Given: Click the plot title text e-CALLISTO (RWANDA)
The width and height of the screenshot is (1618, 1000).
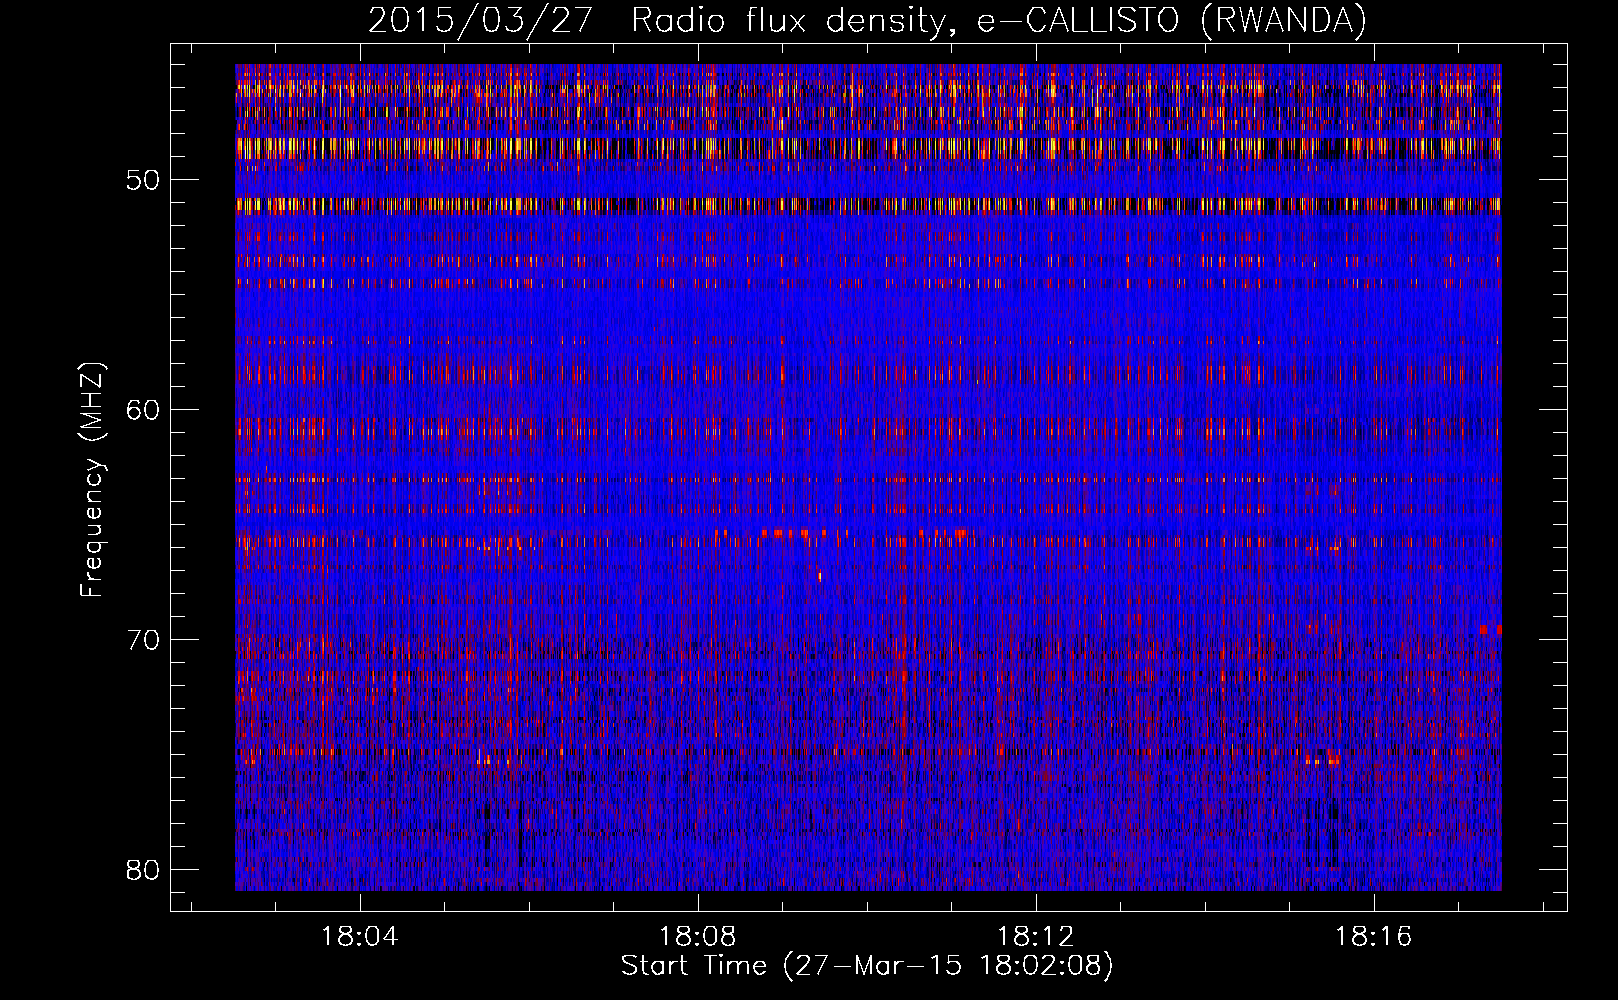Looking at the screenshot, I should pos(1171,21).
